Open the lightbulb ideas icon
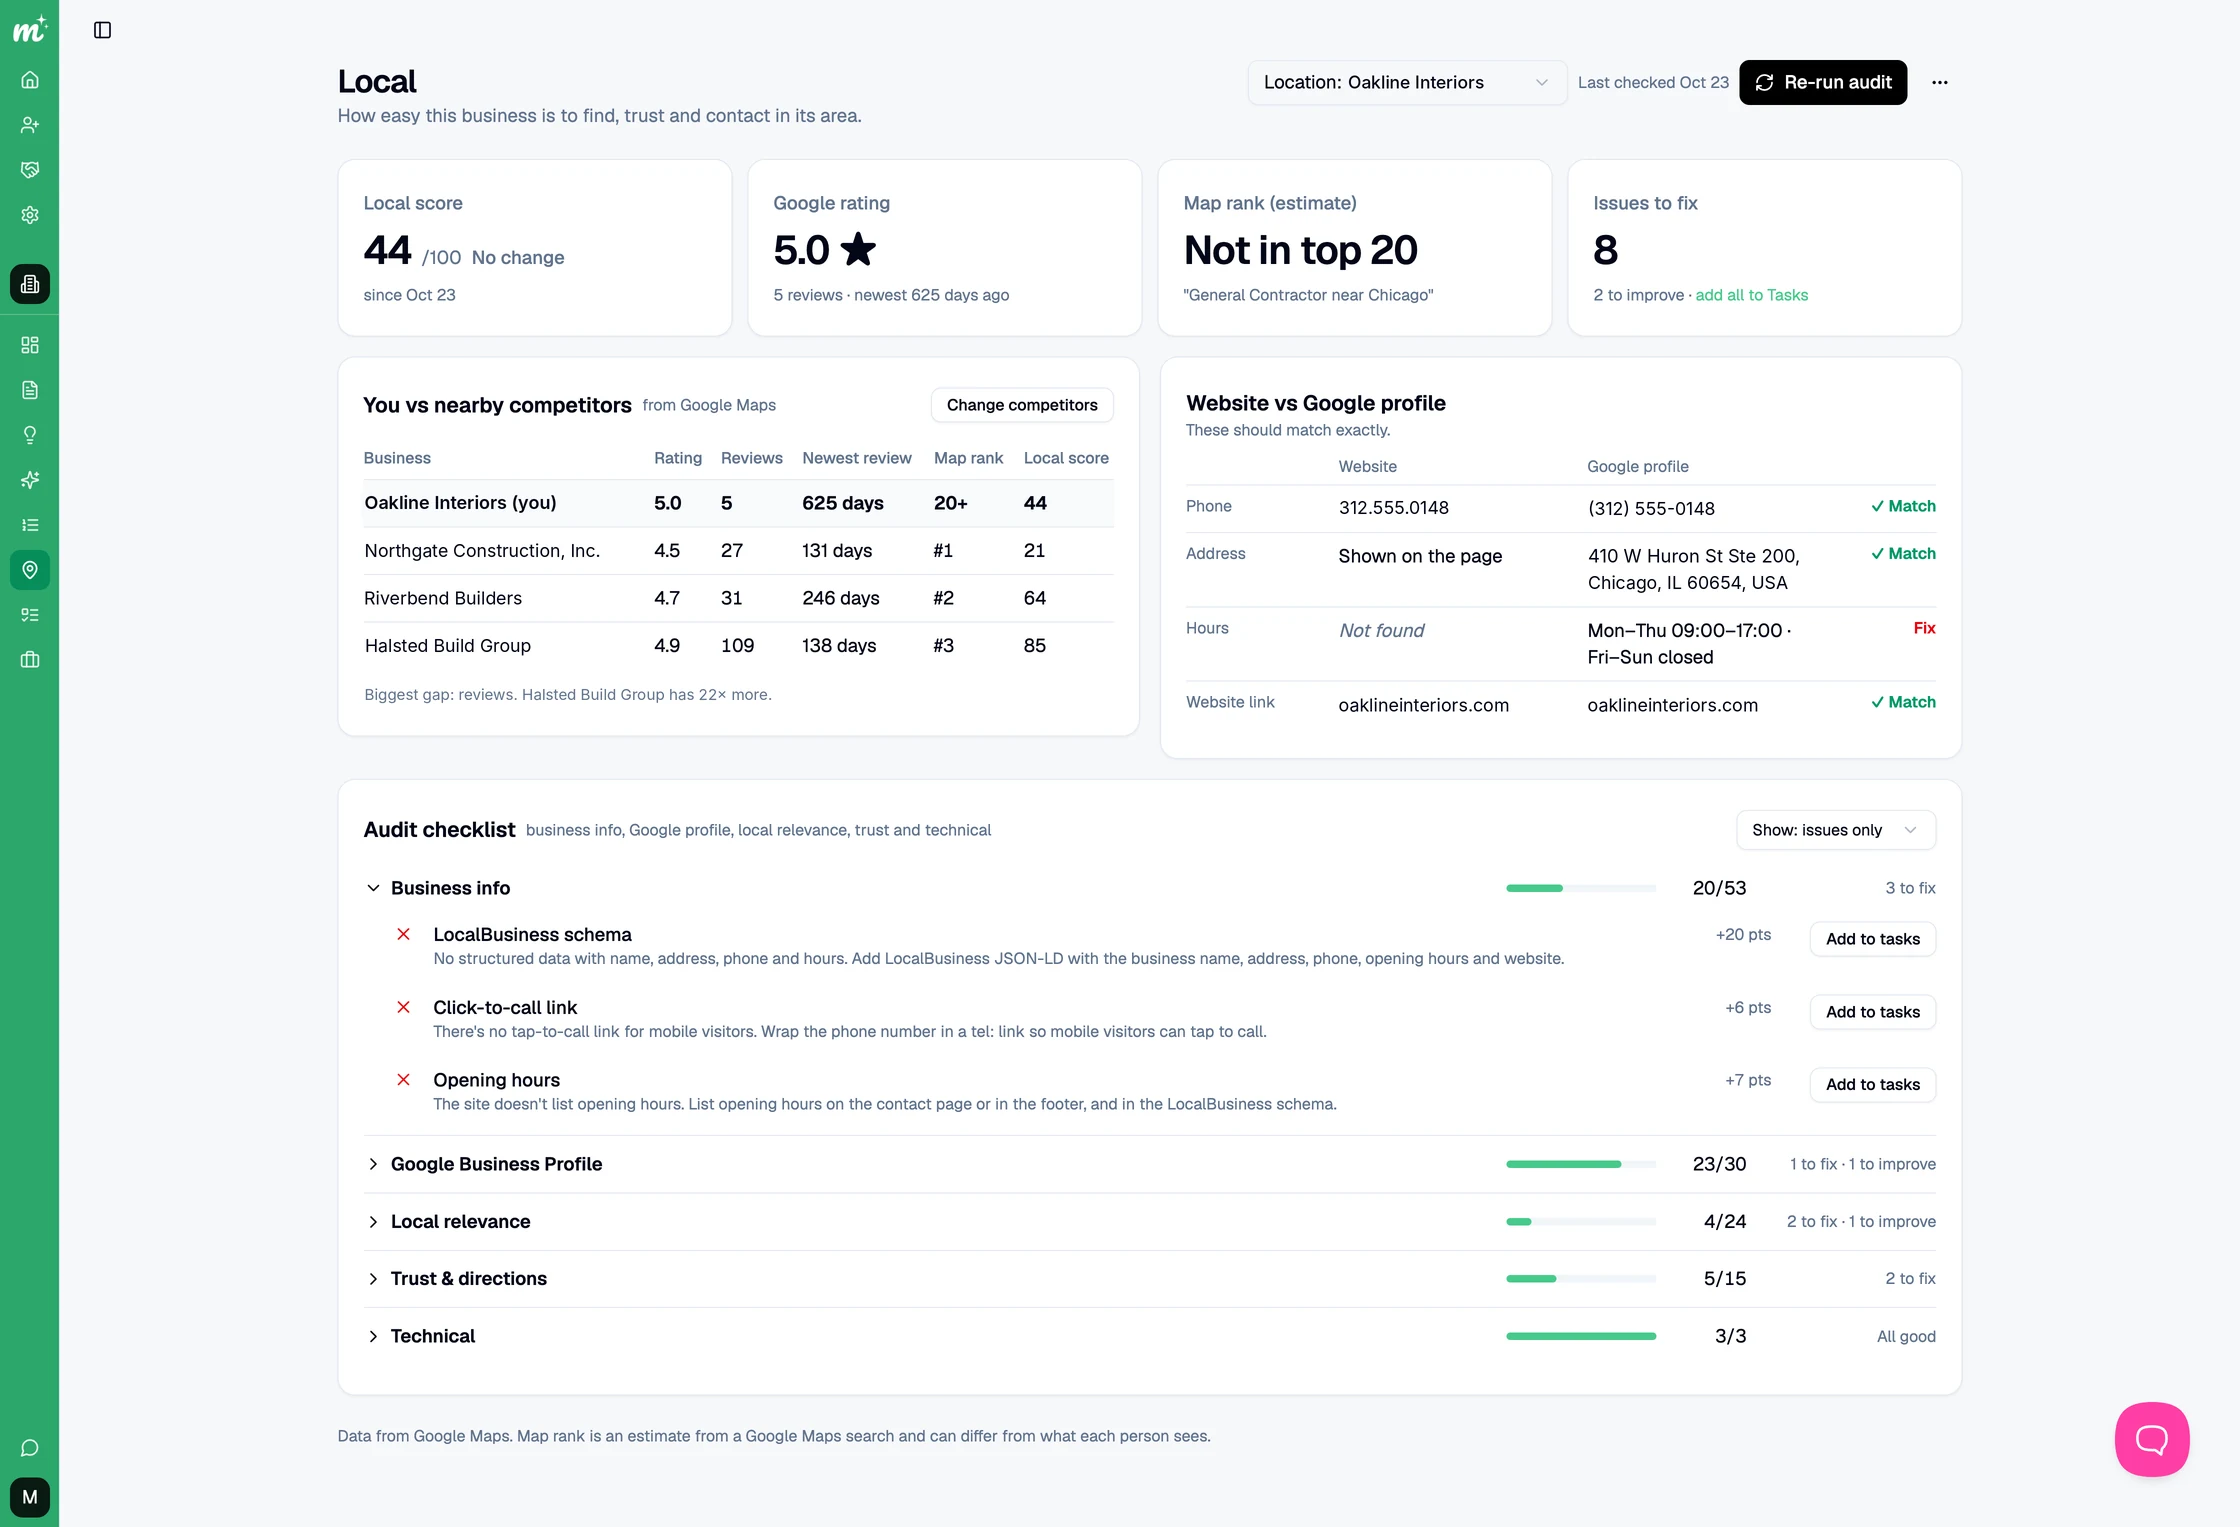 point(30,435)
